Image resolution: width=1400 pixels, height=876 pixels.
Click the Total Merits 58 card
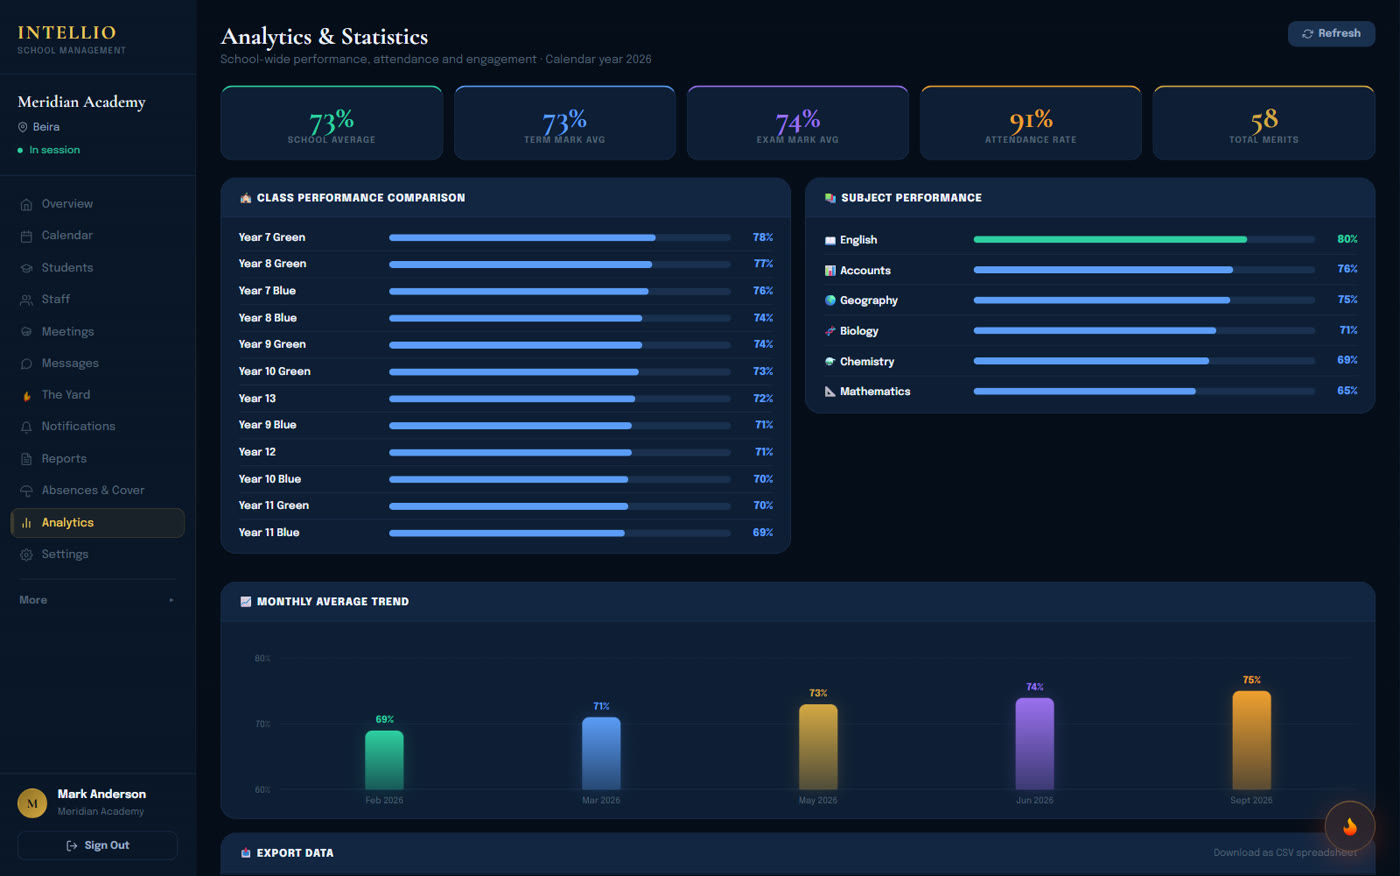point(1264,123)
